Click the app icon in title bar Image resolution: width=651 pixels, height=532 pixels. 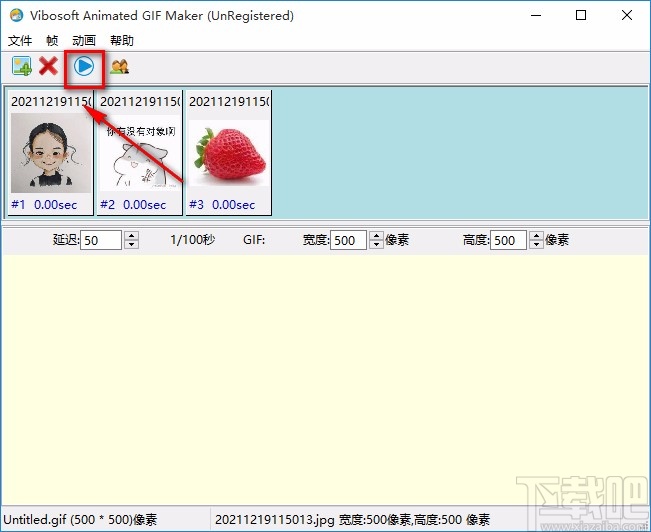[16, 15]
